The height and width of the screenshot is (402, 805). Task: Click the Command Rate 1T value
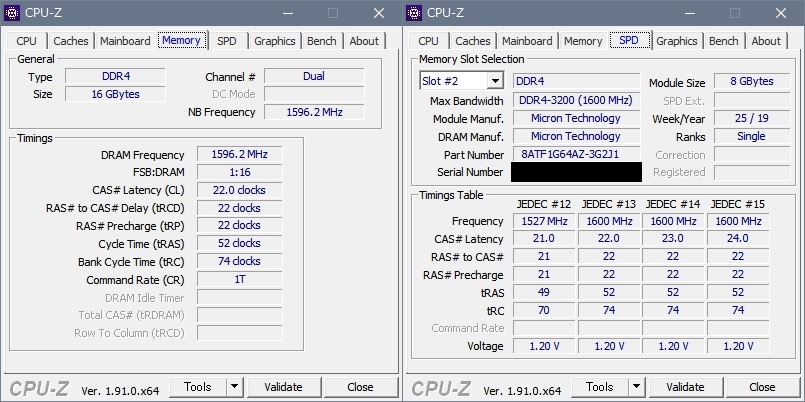[239, 279]
